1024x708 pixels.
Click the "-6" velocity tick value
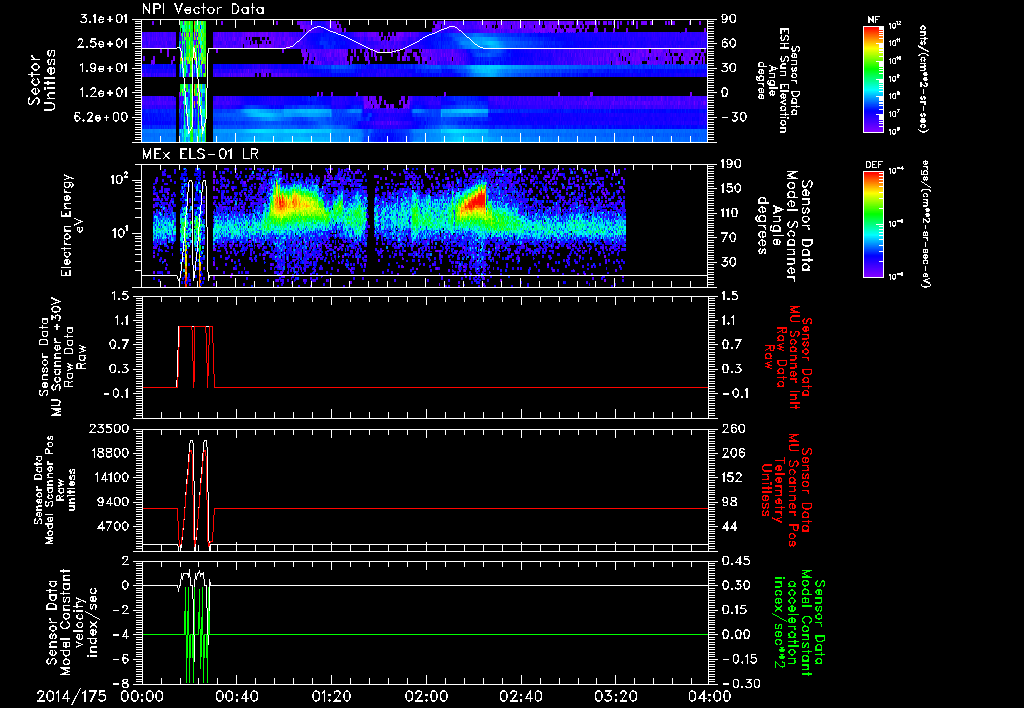tap(123, 659)
